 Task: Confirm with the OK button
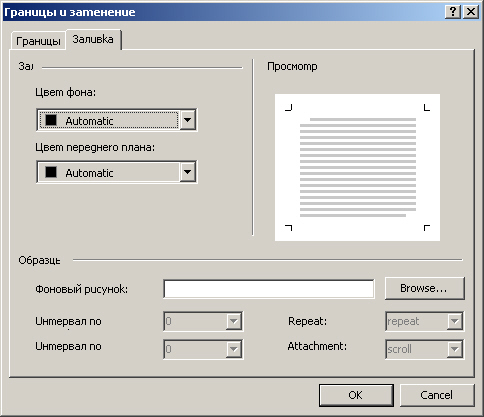click(x=356, y=395)
